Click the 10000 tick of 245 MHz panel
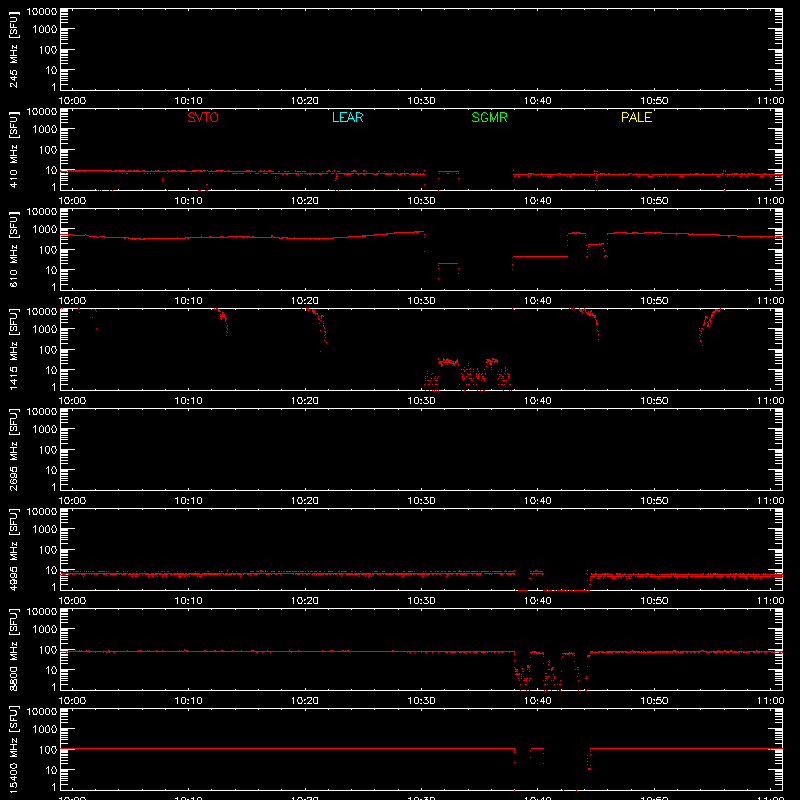Screen dimensions: 800x800 (42, 12)
